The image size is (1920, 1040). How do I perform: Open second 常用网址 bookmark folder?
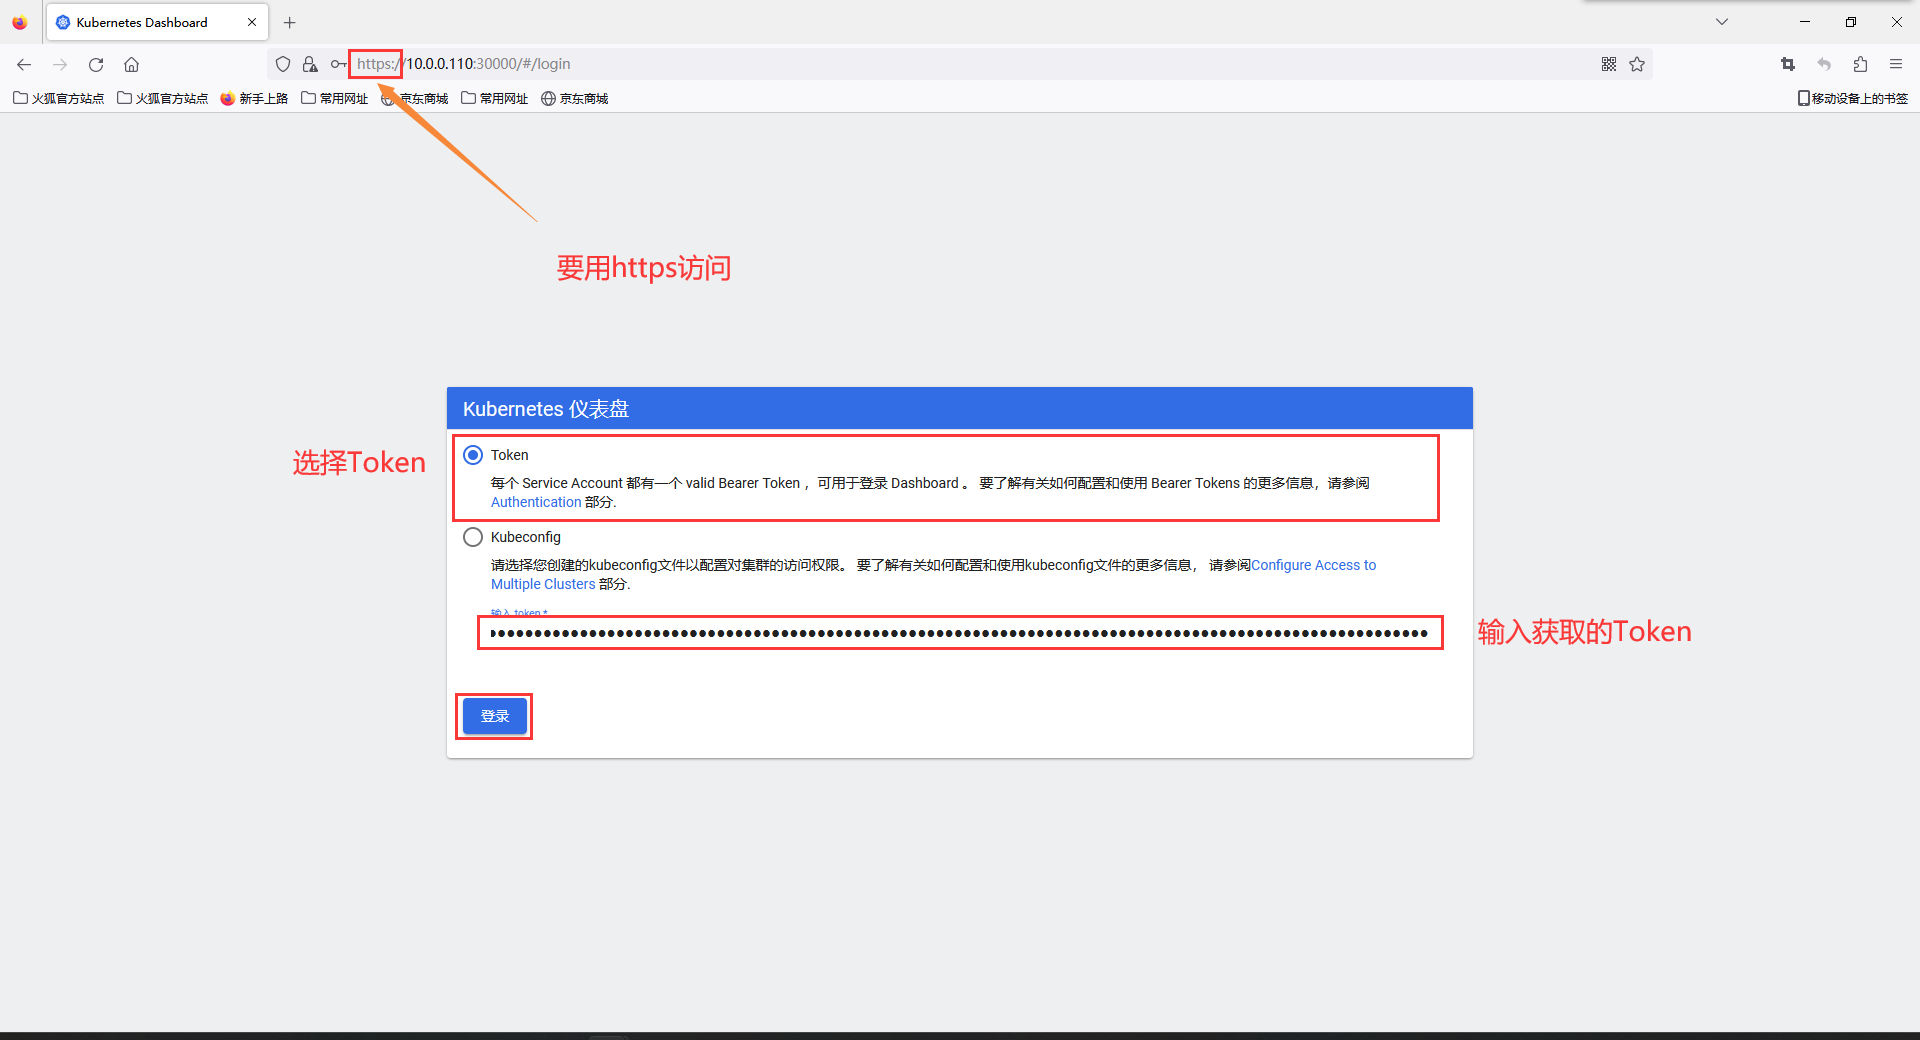point(494,98)
